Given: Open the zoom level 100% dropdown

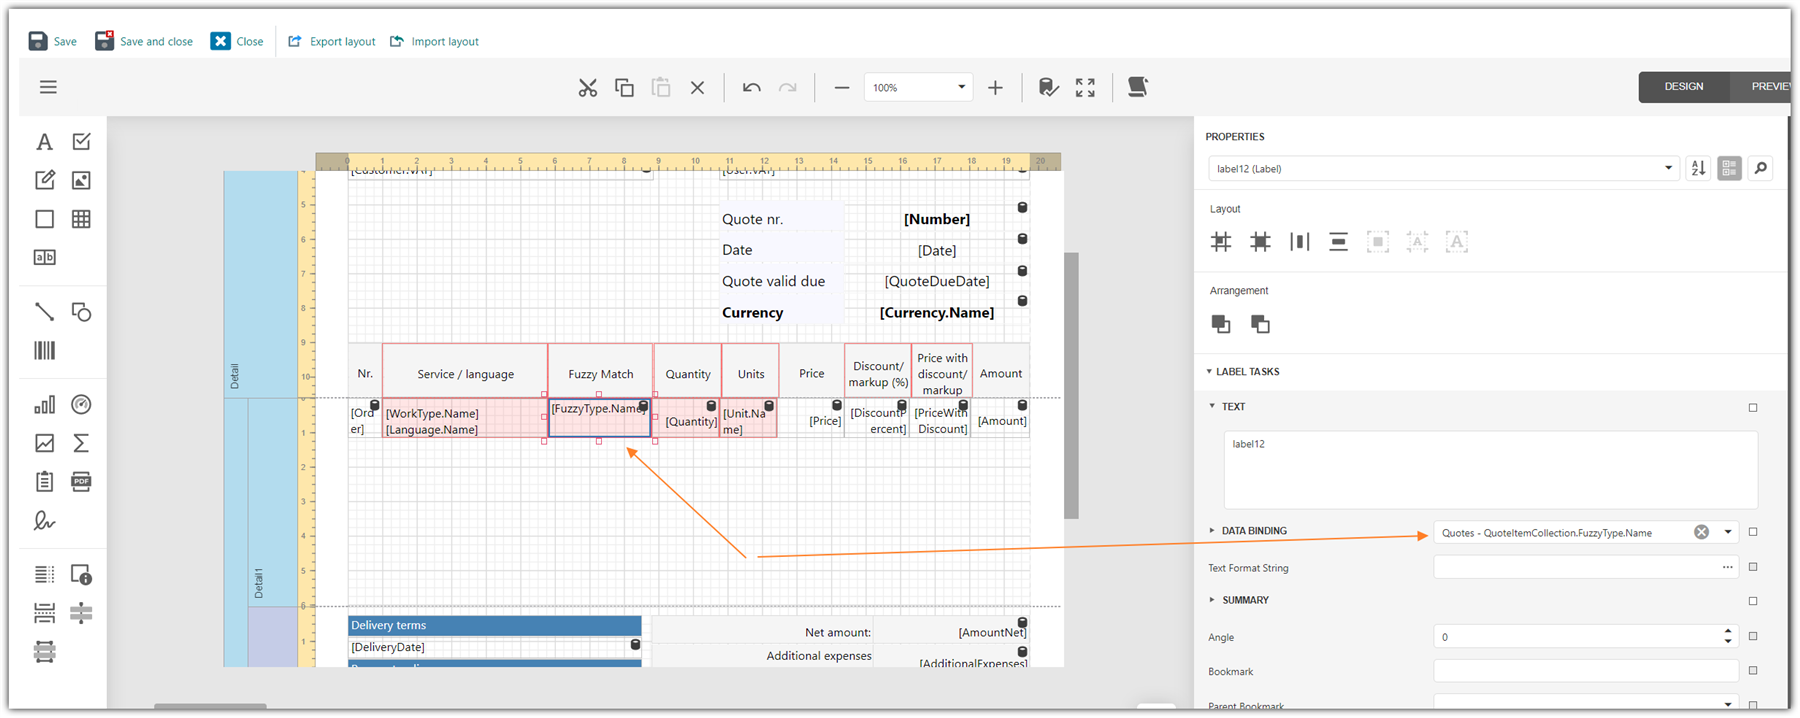Looking at the screenshot, I should pos(962,88).
